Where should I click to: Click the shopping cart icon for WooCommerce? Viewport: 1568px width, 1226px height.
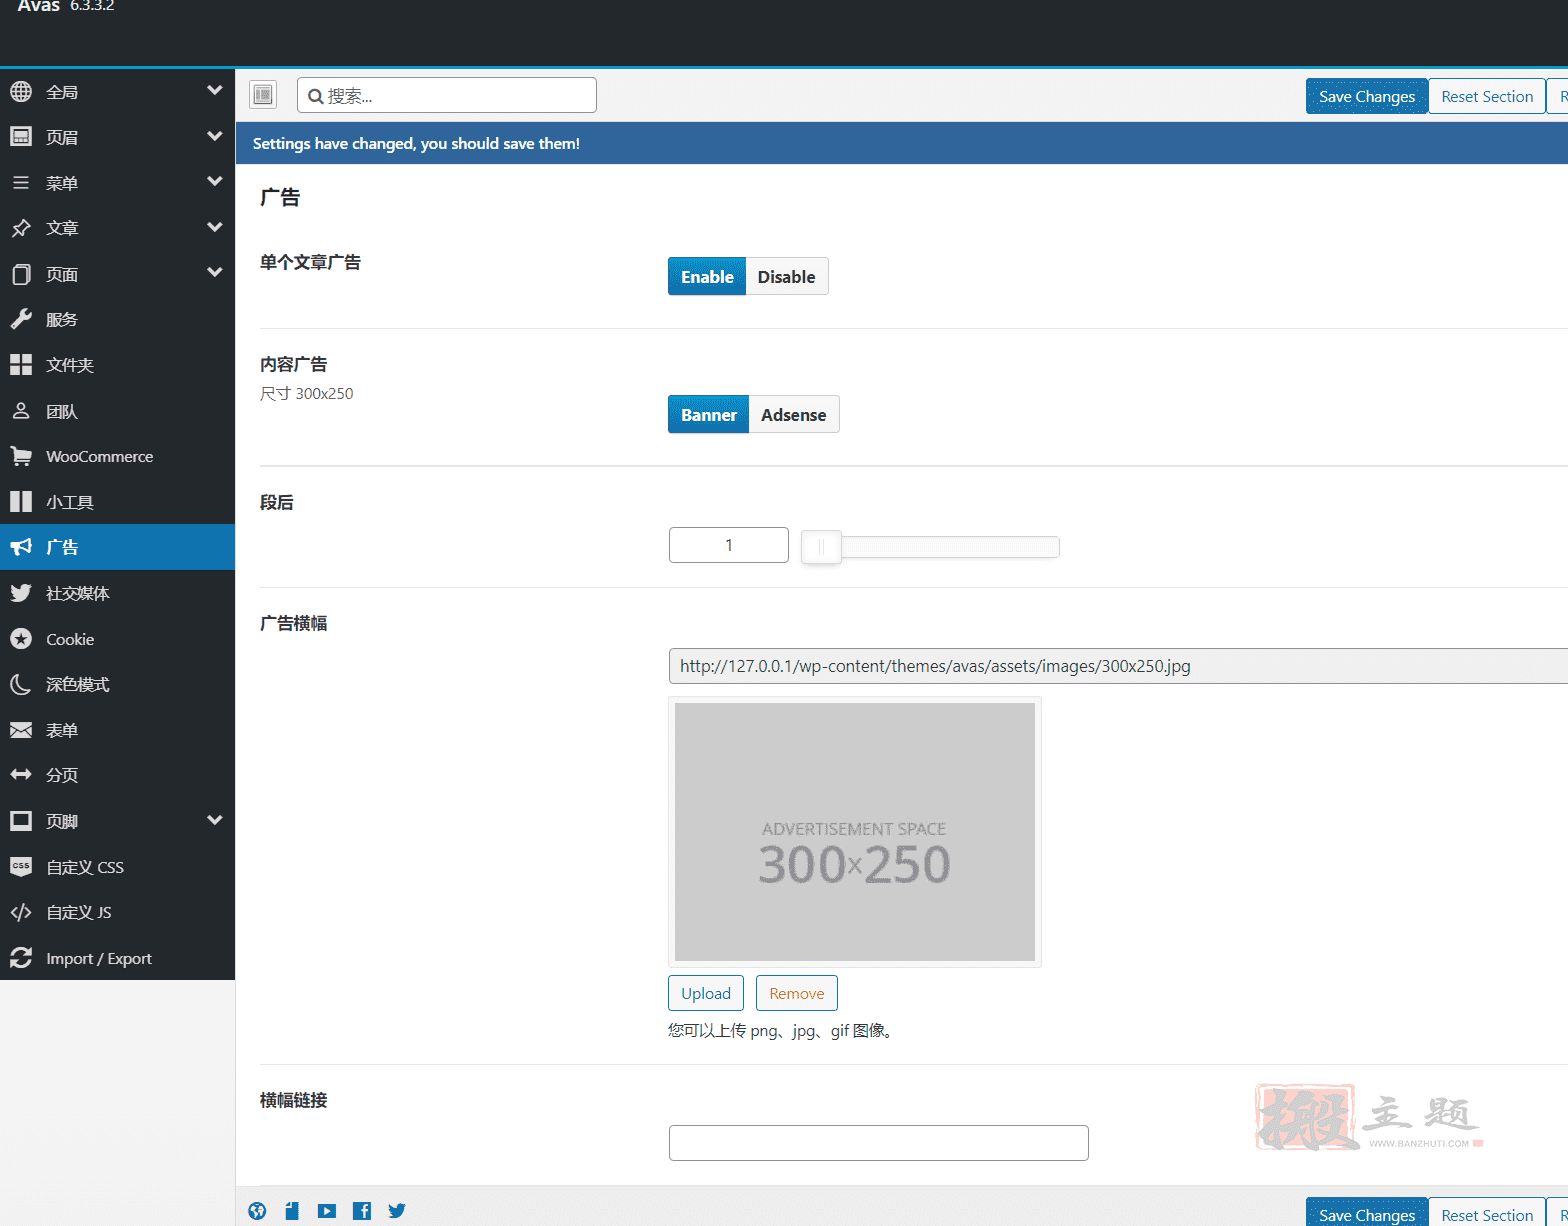[21, 456]
